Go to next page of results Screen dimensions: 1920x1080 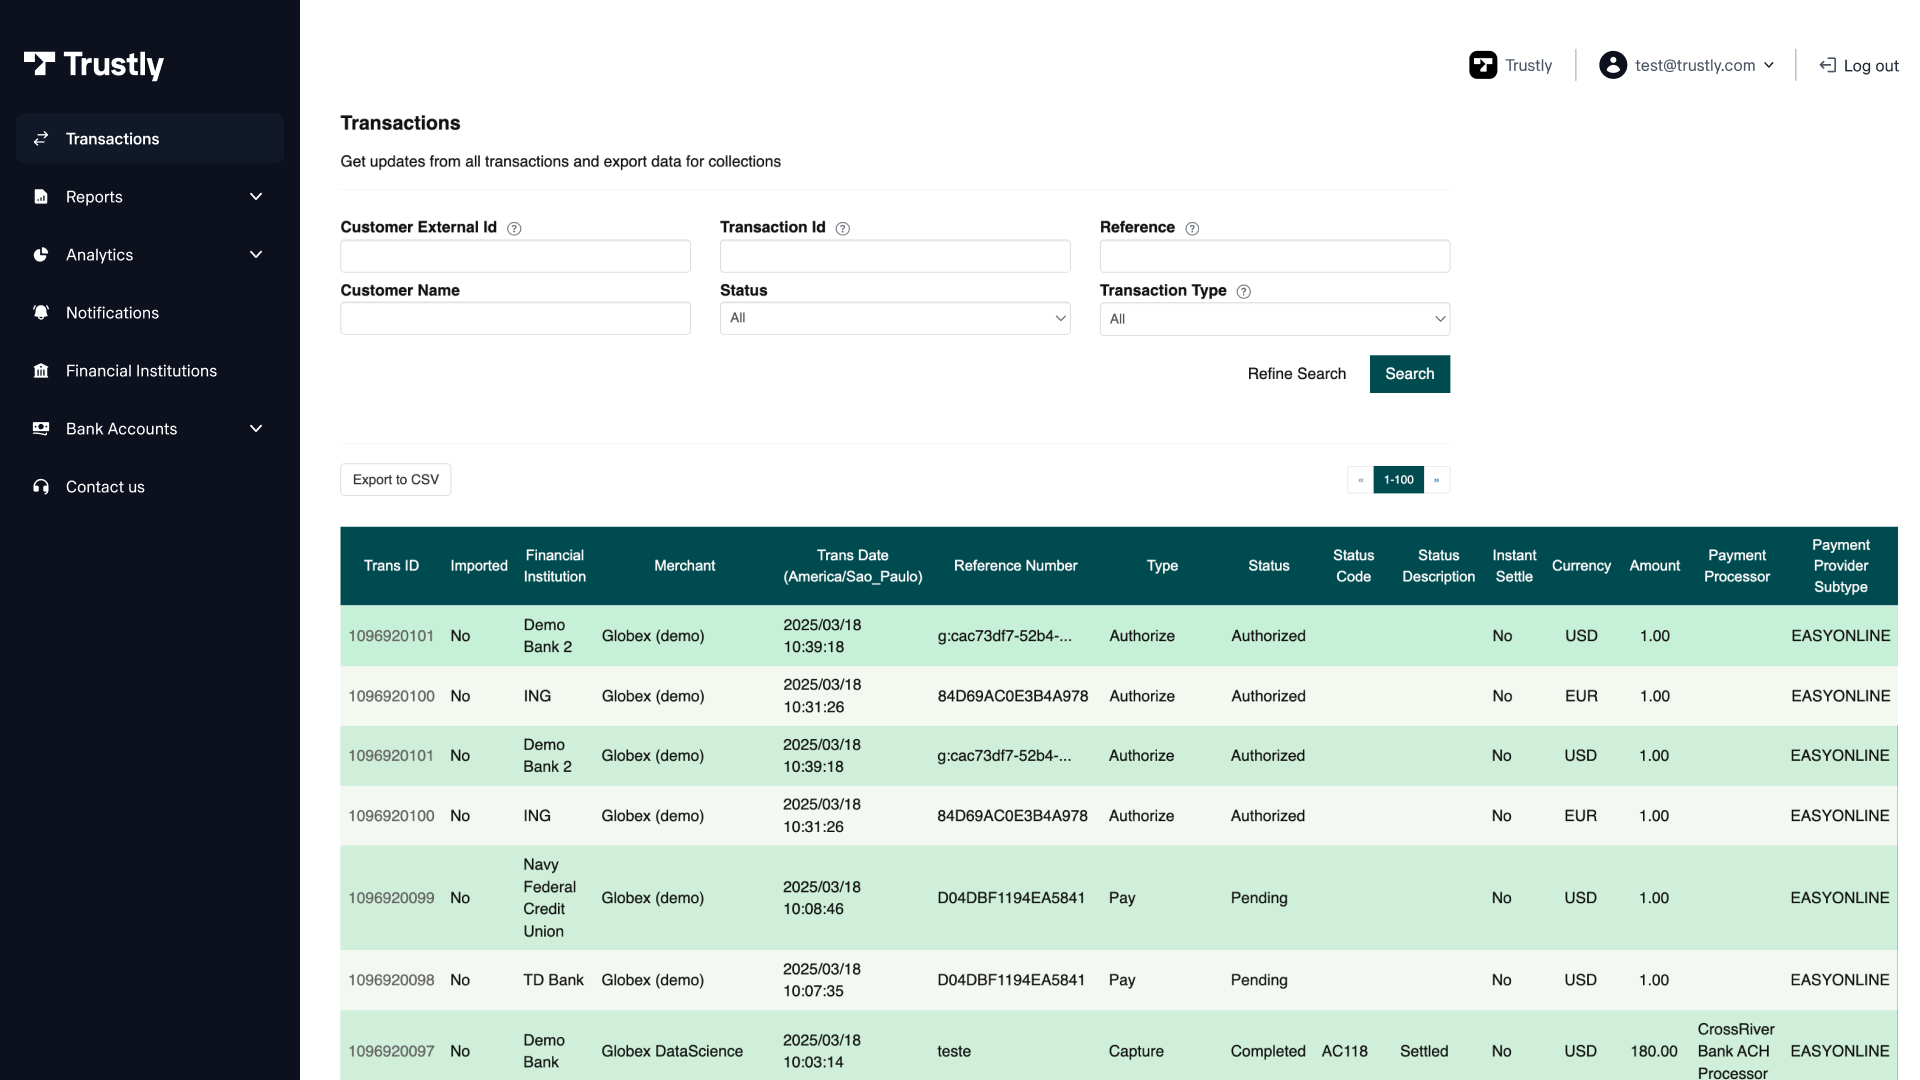pos(1437,480)
